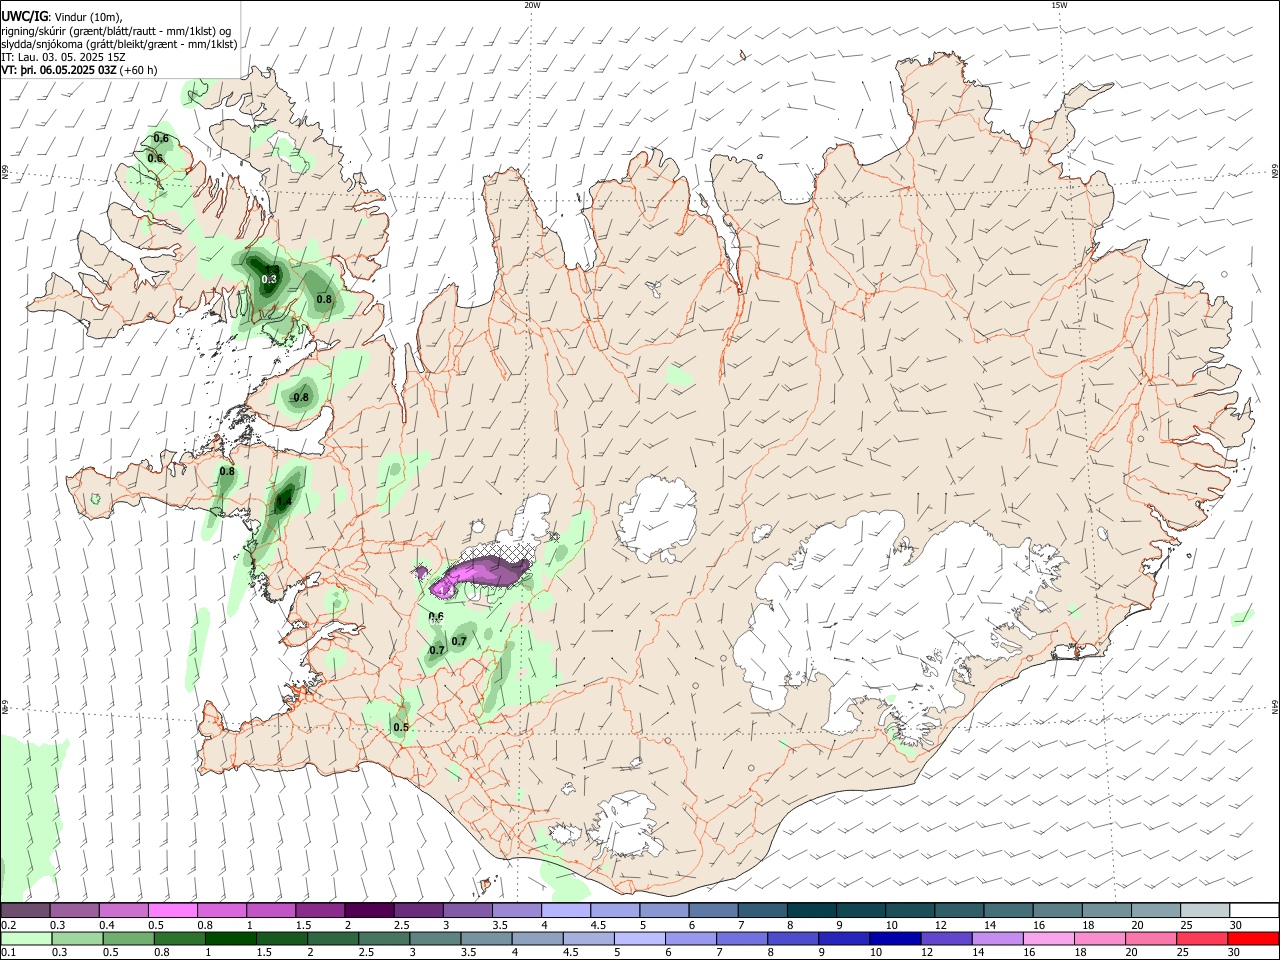Click the pale green 0.1 rain legend swatch
Image resolution: width=1280 pixels, height=960 pixels.
pyautogui.click(x=26, y=938)
